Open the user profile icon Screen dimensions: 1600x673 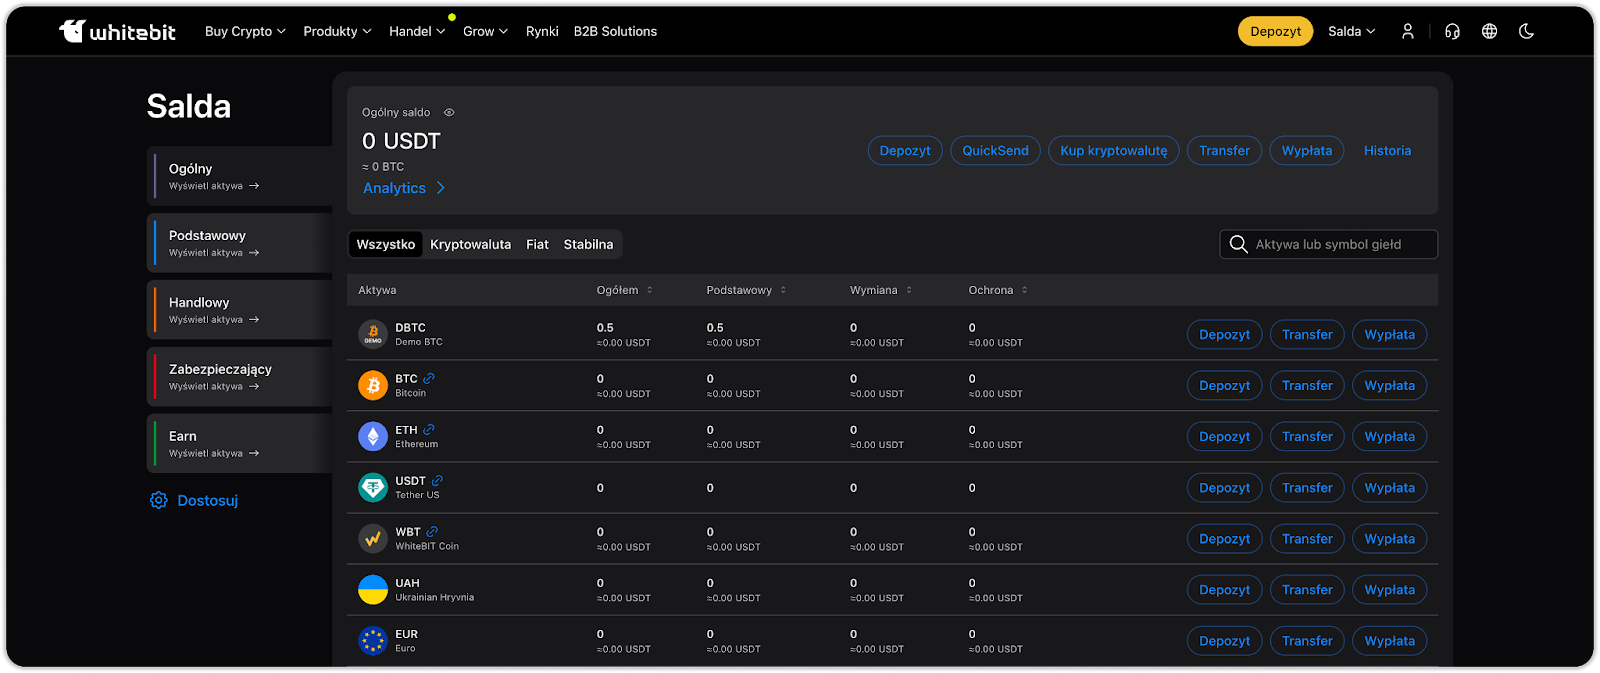1407,31
